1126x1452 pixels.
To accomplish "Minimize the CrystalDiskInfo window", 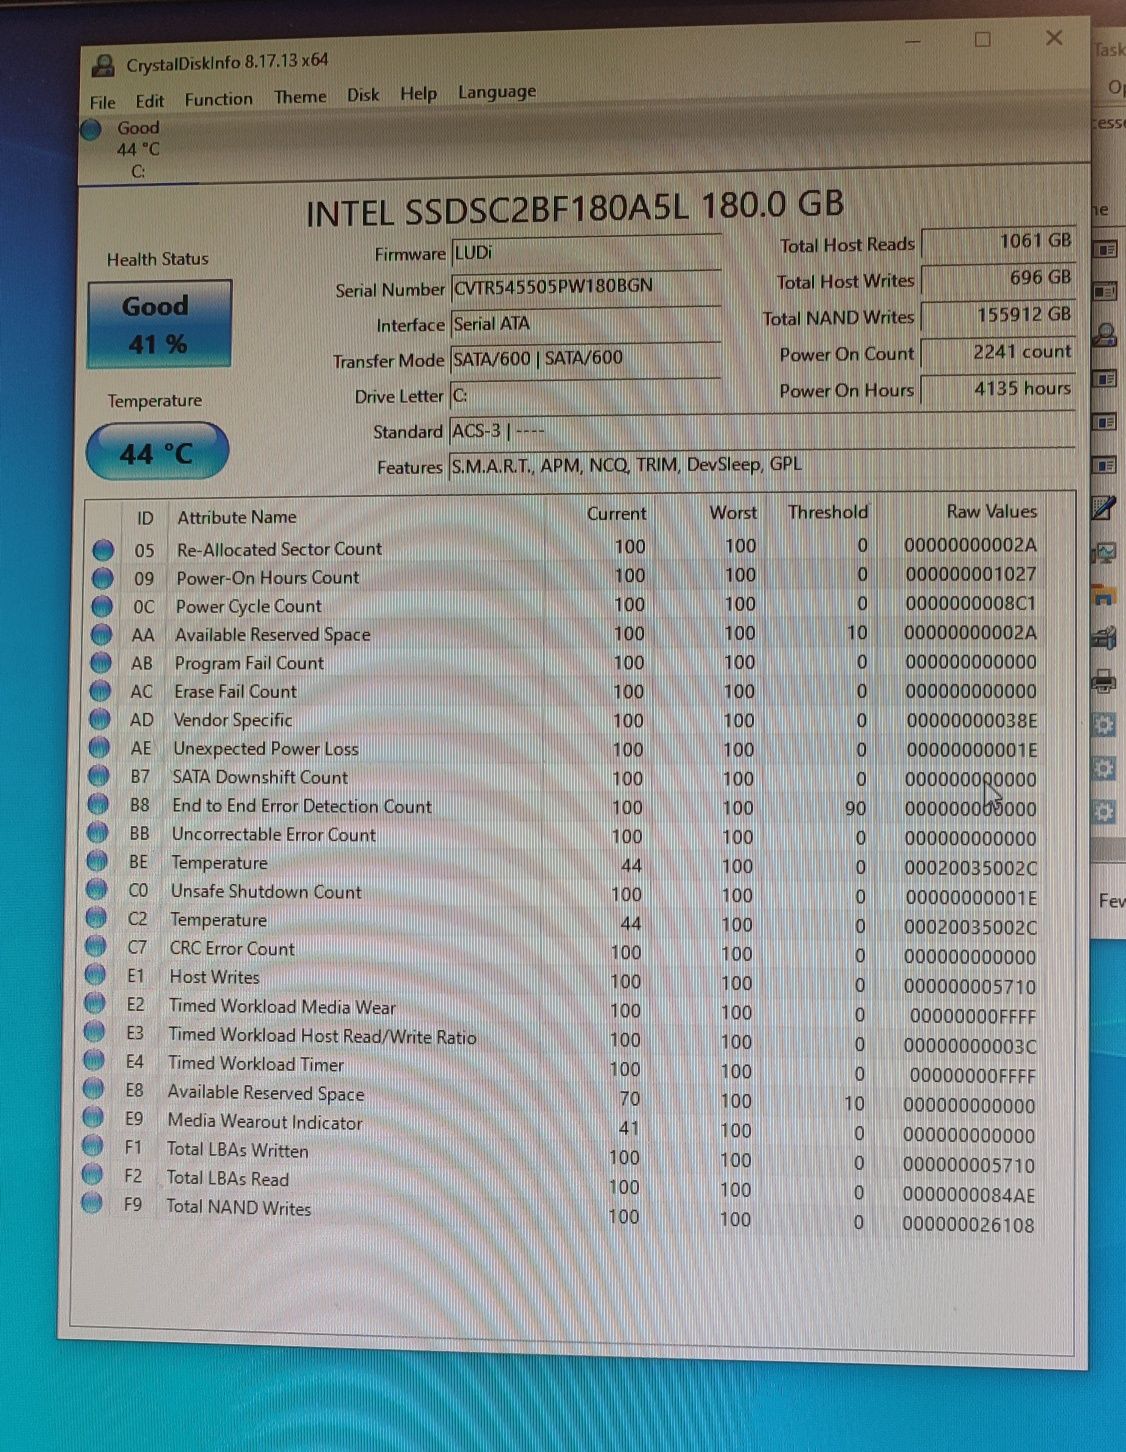I will point(912,41).
